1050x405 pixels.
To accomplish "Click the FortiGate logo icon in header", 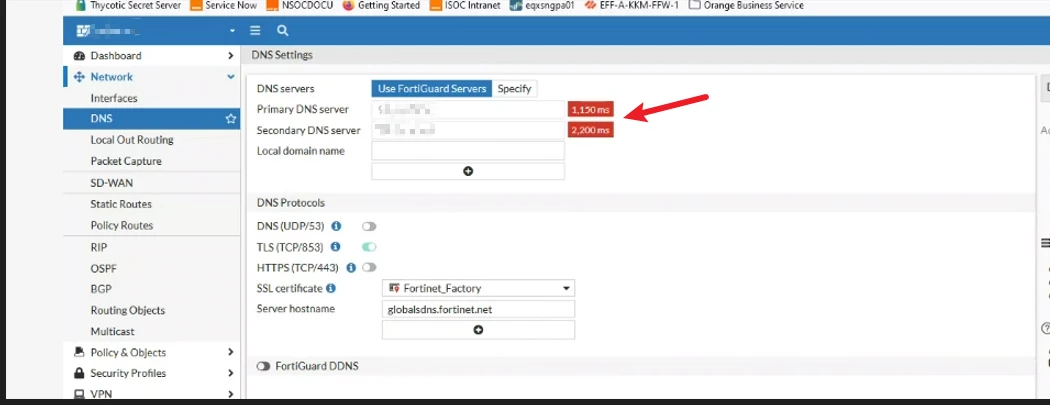I will (83, 31).
